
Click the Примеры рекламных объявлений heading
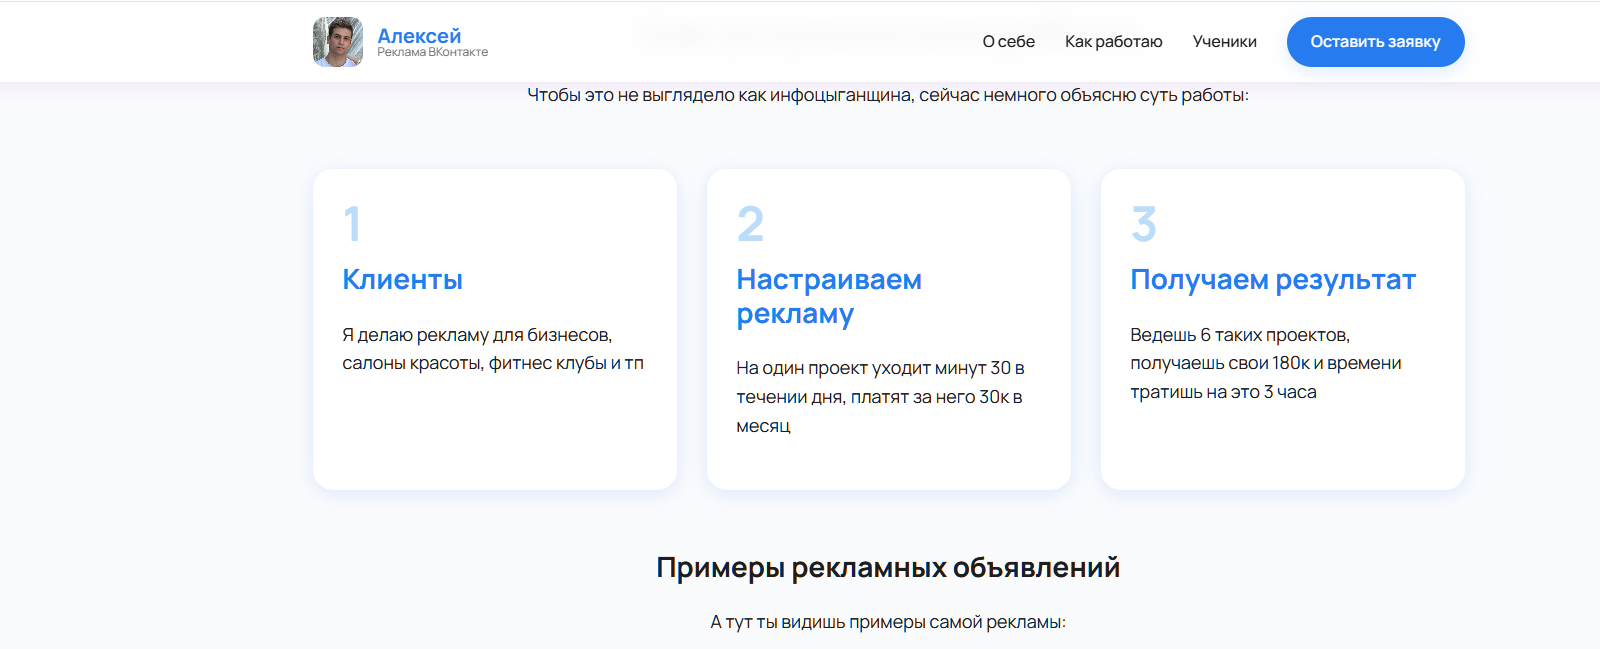tap(888, 568)
